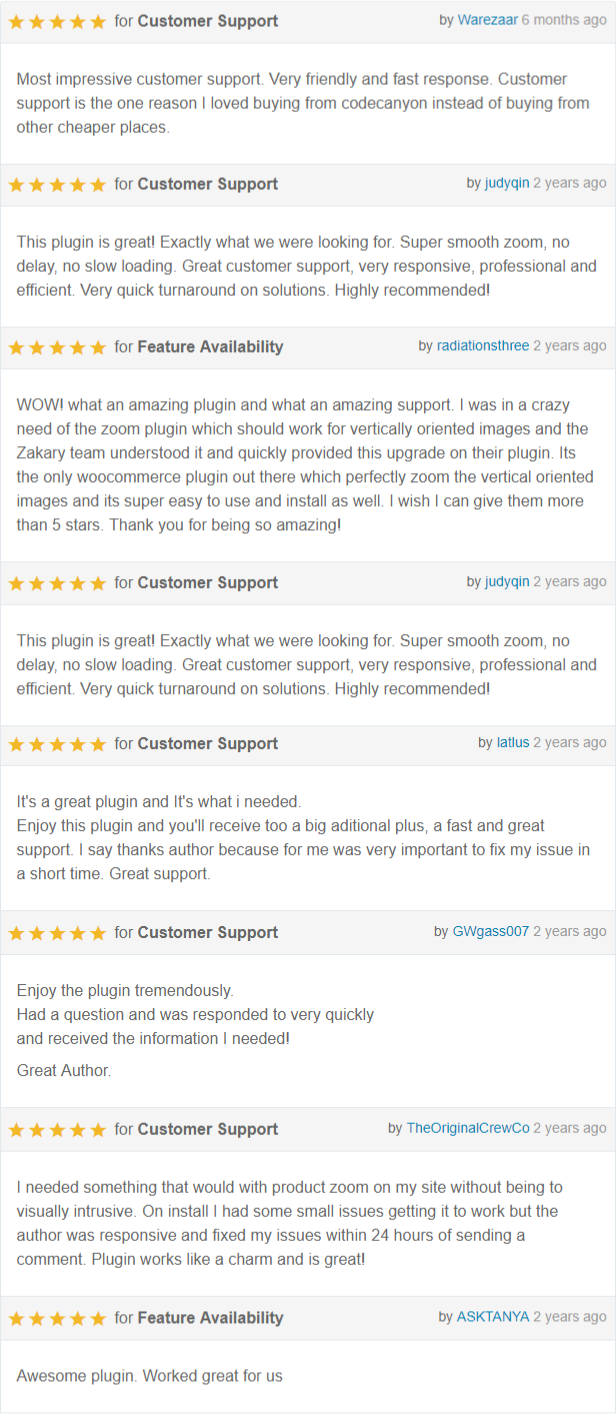The image size is (616, 1414).
Task: Click 'Great Author.' text in GWgass007's review
Action: (x=64, y=1070)
